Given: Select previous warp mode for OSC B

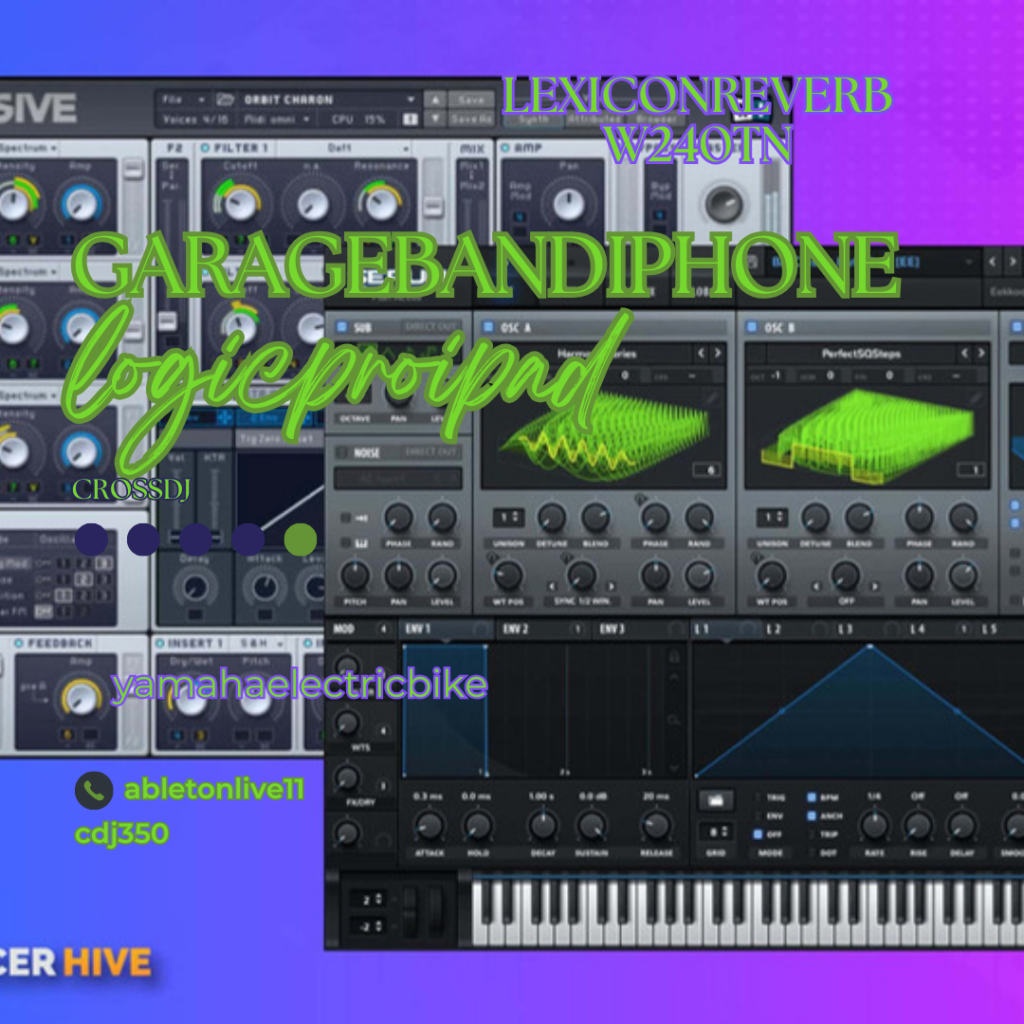Looking at the screenshot, I should point(816,586).
